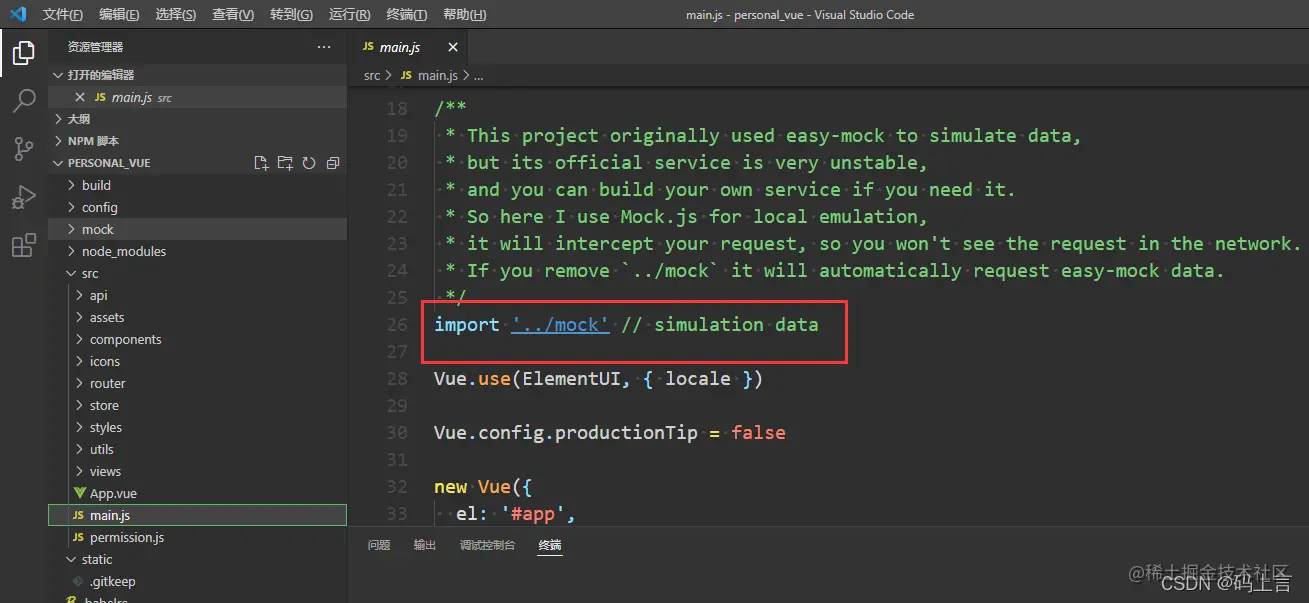Image resolution: width=1309 pixels, height=603 pixels.
Task: Close the main.js editor tab
Action: click(453, 47)
